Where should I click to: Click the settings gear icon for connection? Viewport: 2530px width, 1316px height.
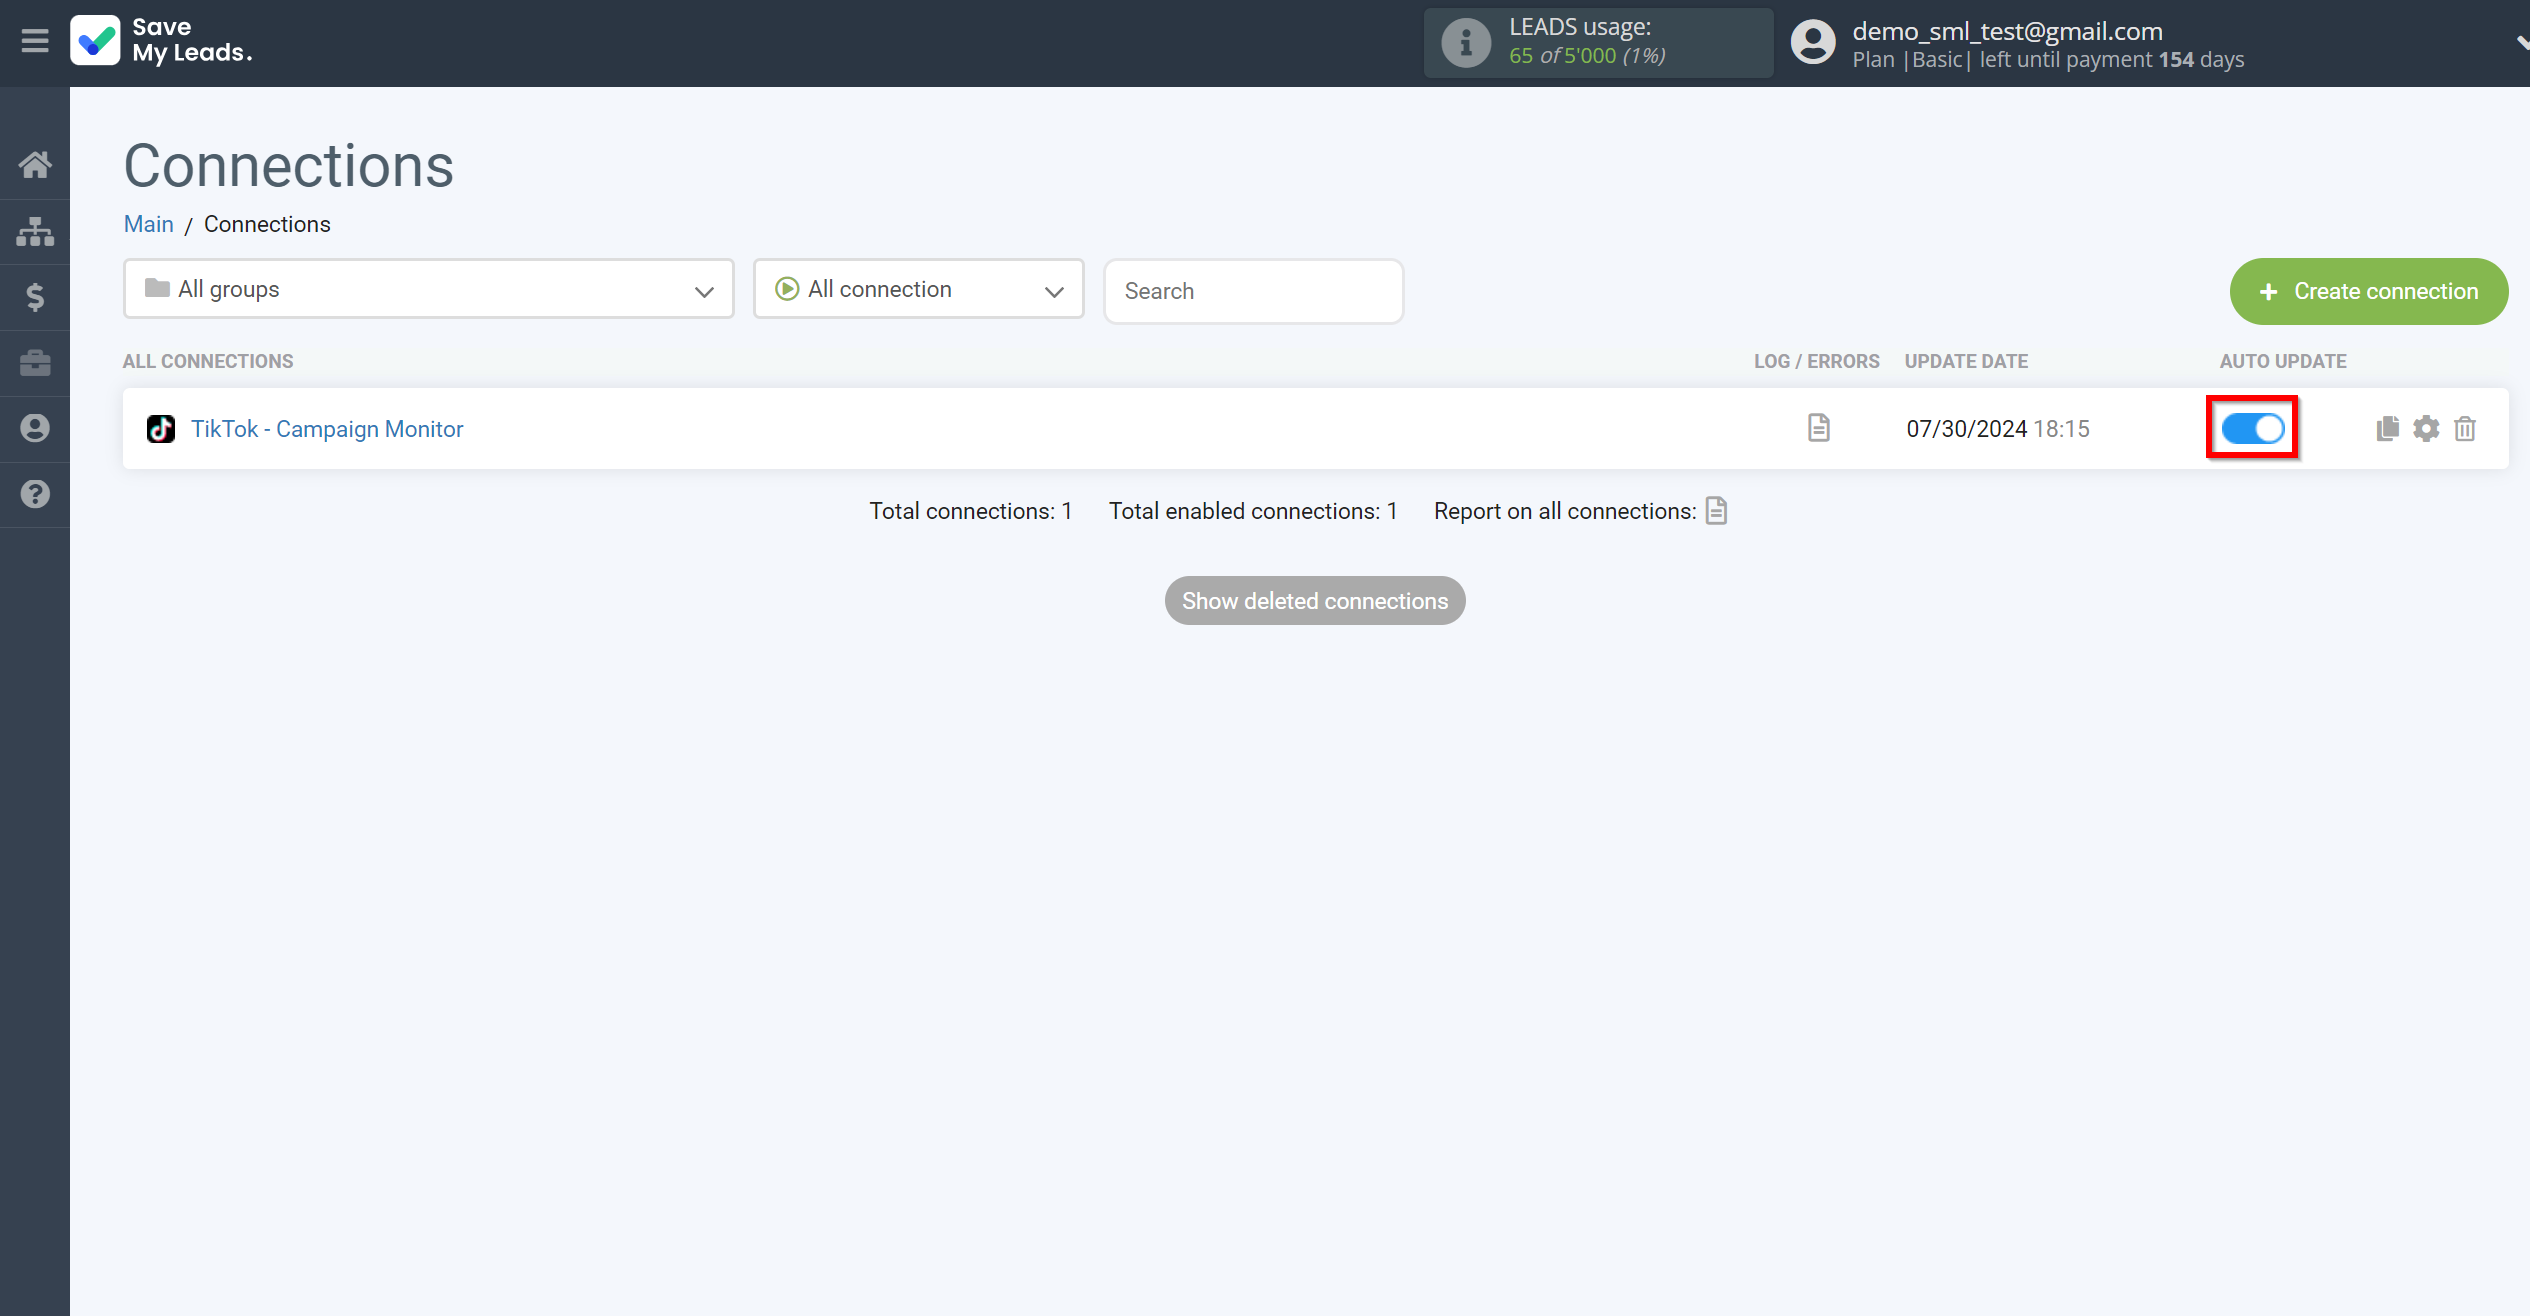(2426, 429)
